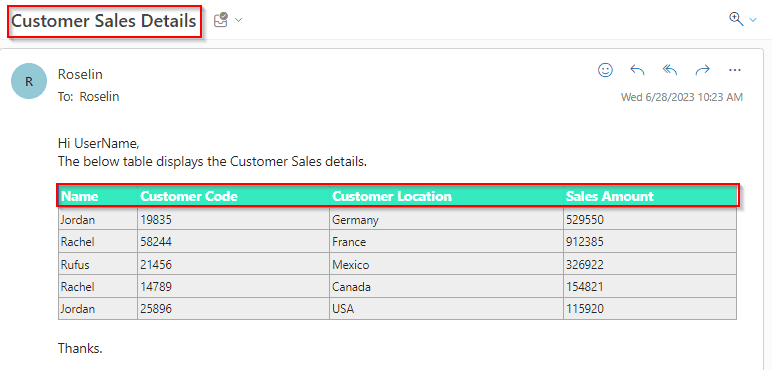Click the Reply arrow icon
This screenshot has height=370, width=772.
tap(637, 70)
